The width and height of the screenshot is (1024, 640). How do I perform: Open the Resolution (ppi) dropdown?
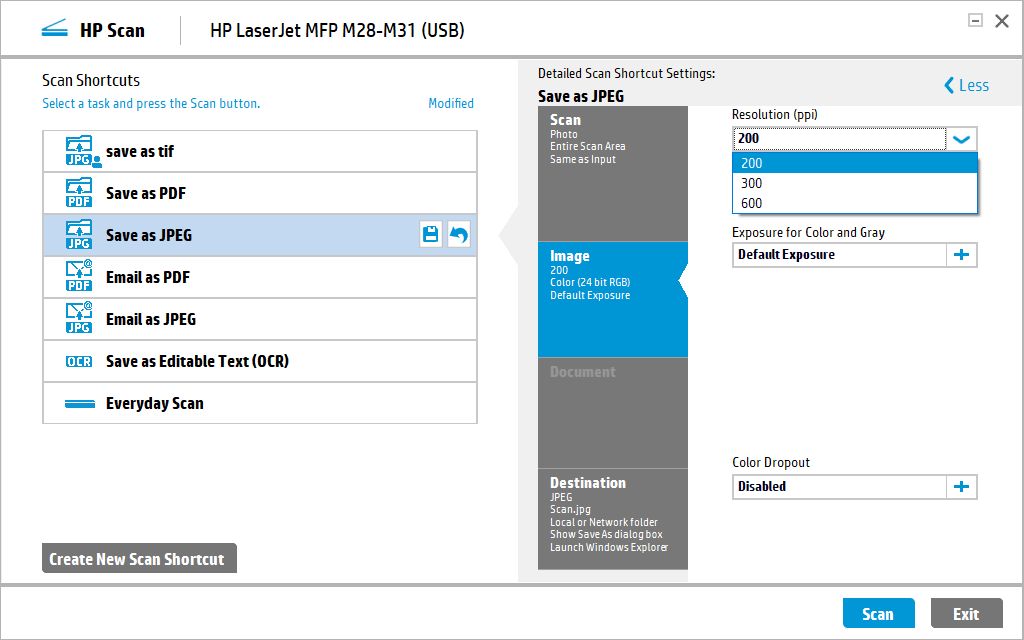[961, 139]
